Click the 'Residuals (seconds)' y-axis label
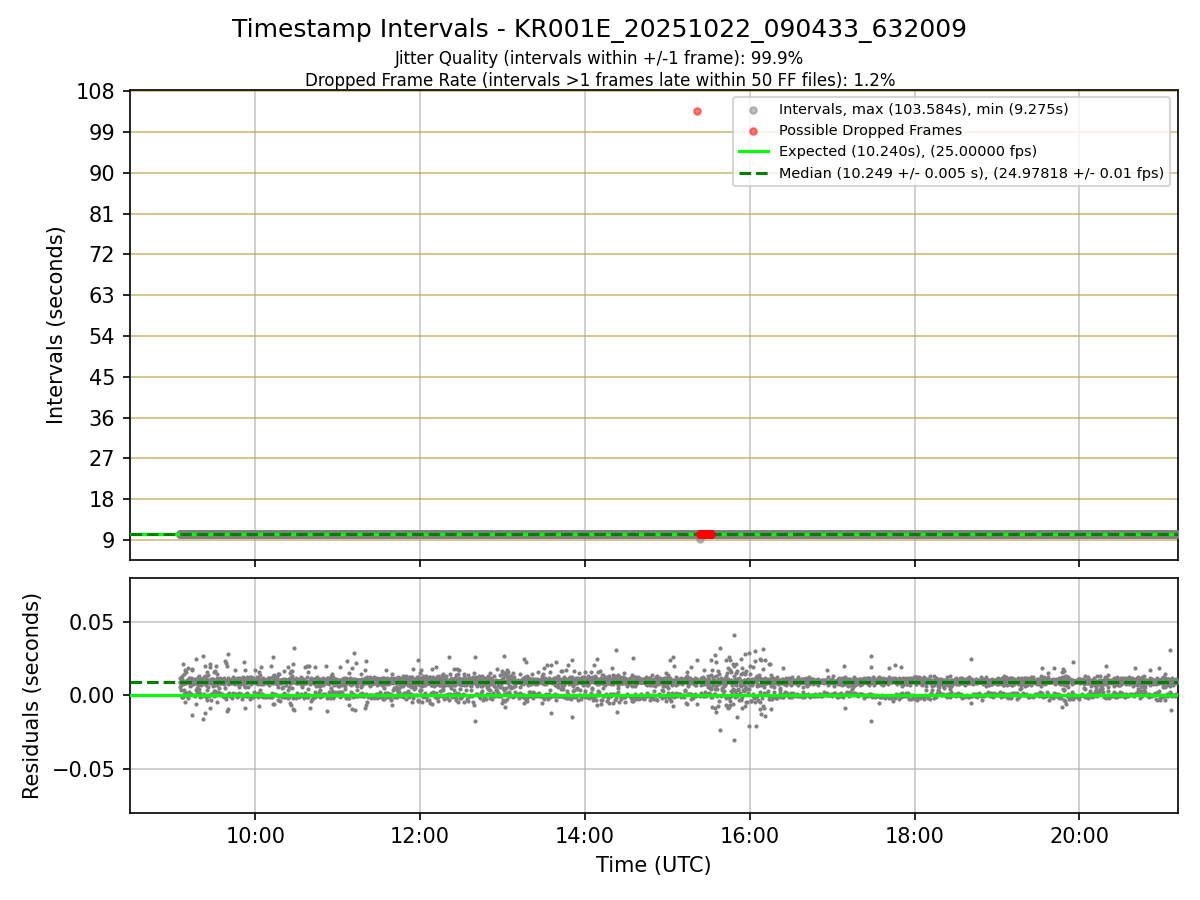 pos(32,696)
